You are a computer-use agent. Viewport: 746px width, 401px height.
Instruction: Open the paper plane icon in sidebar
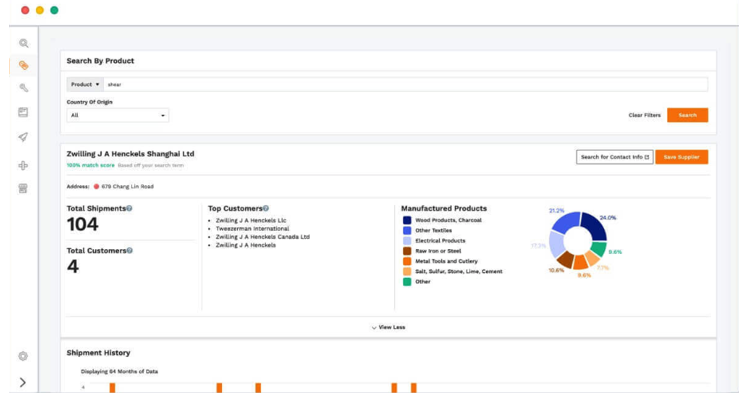coord(23,137)
